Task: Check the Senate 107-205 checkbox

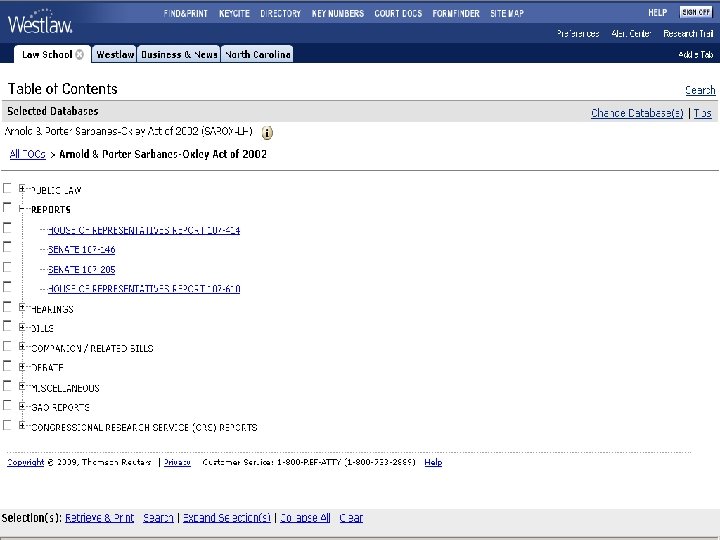Action: click(7, 267)
